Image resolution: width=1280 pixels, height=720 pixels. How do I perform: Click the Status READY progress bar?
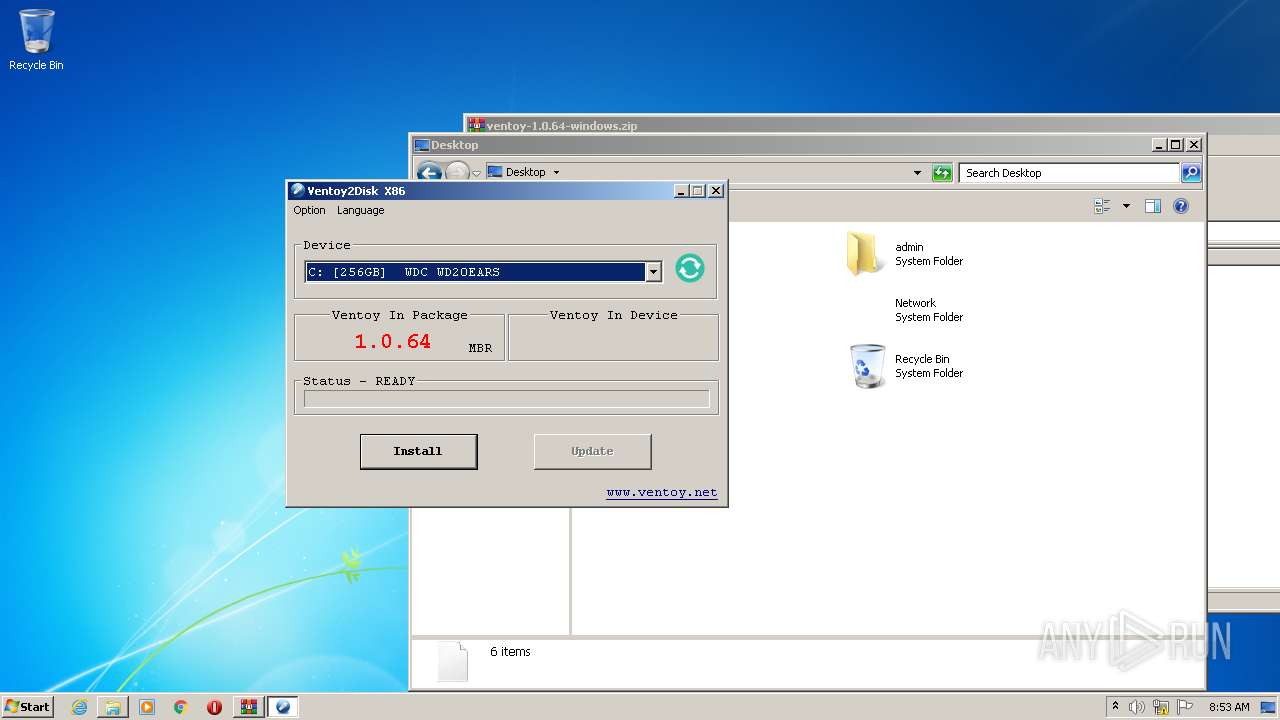click(506, 399)
